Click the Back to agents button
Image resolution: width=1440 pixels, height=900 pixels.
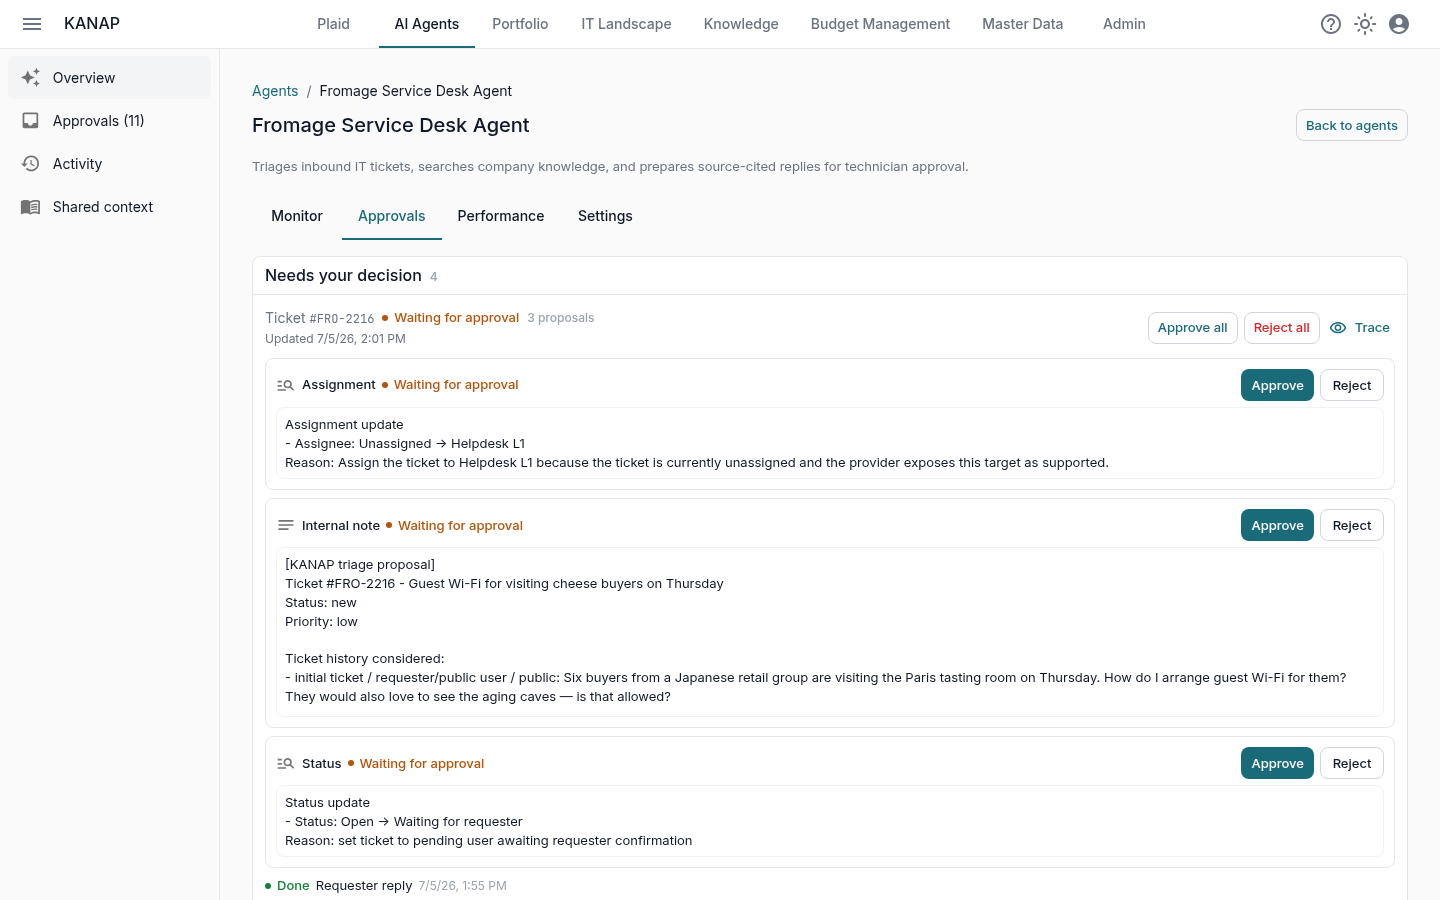1352,125
